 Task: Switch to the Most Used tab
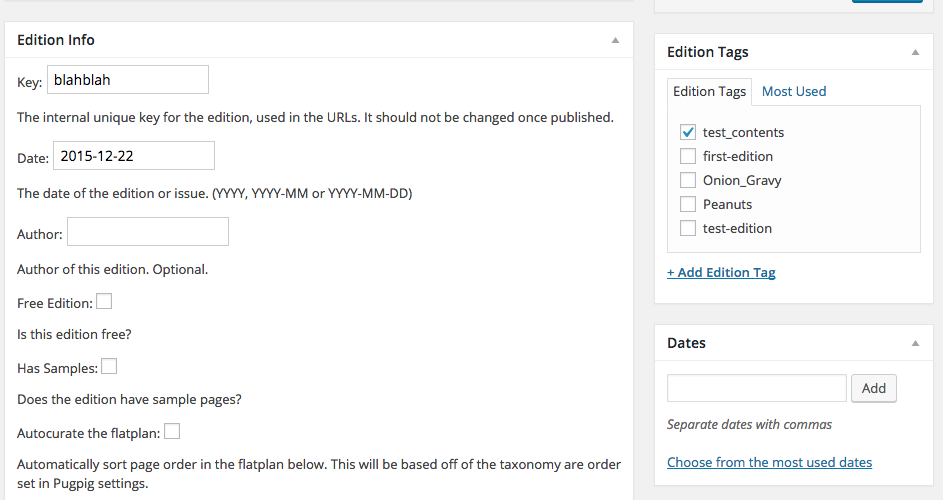pyautogui.click(x=794, y=91)
